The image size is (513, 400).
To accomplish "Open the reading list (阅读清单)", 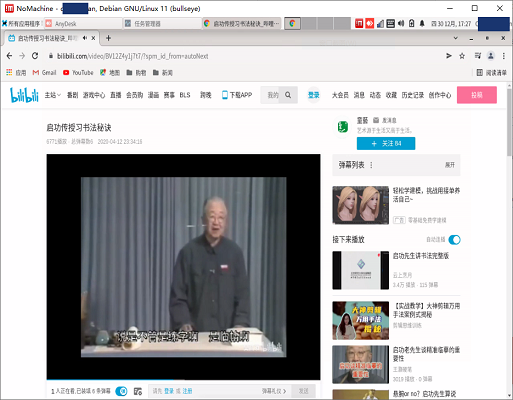I will tap(491, 72).
